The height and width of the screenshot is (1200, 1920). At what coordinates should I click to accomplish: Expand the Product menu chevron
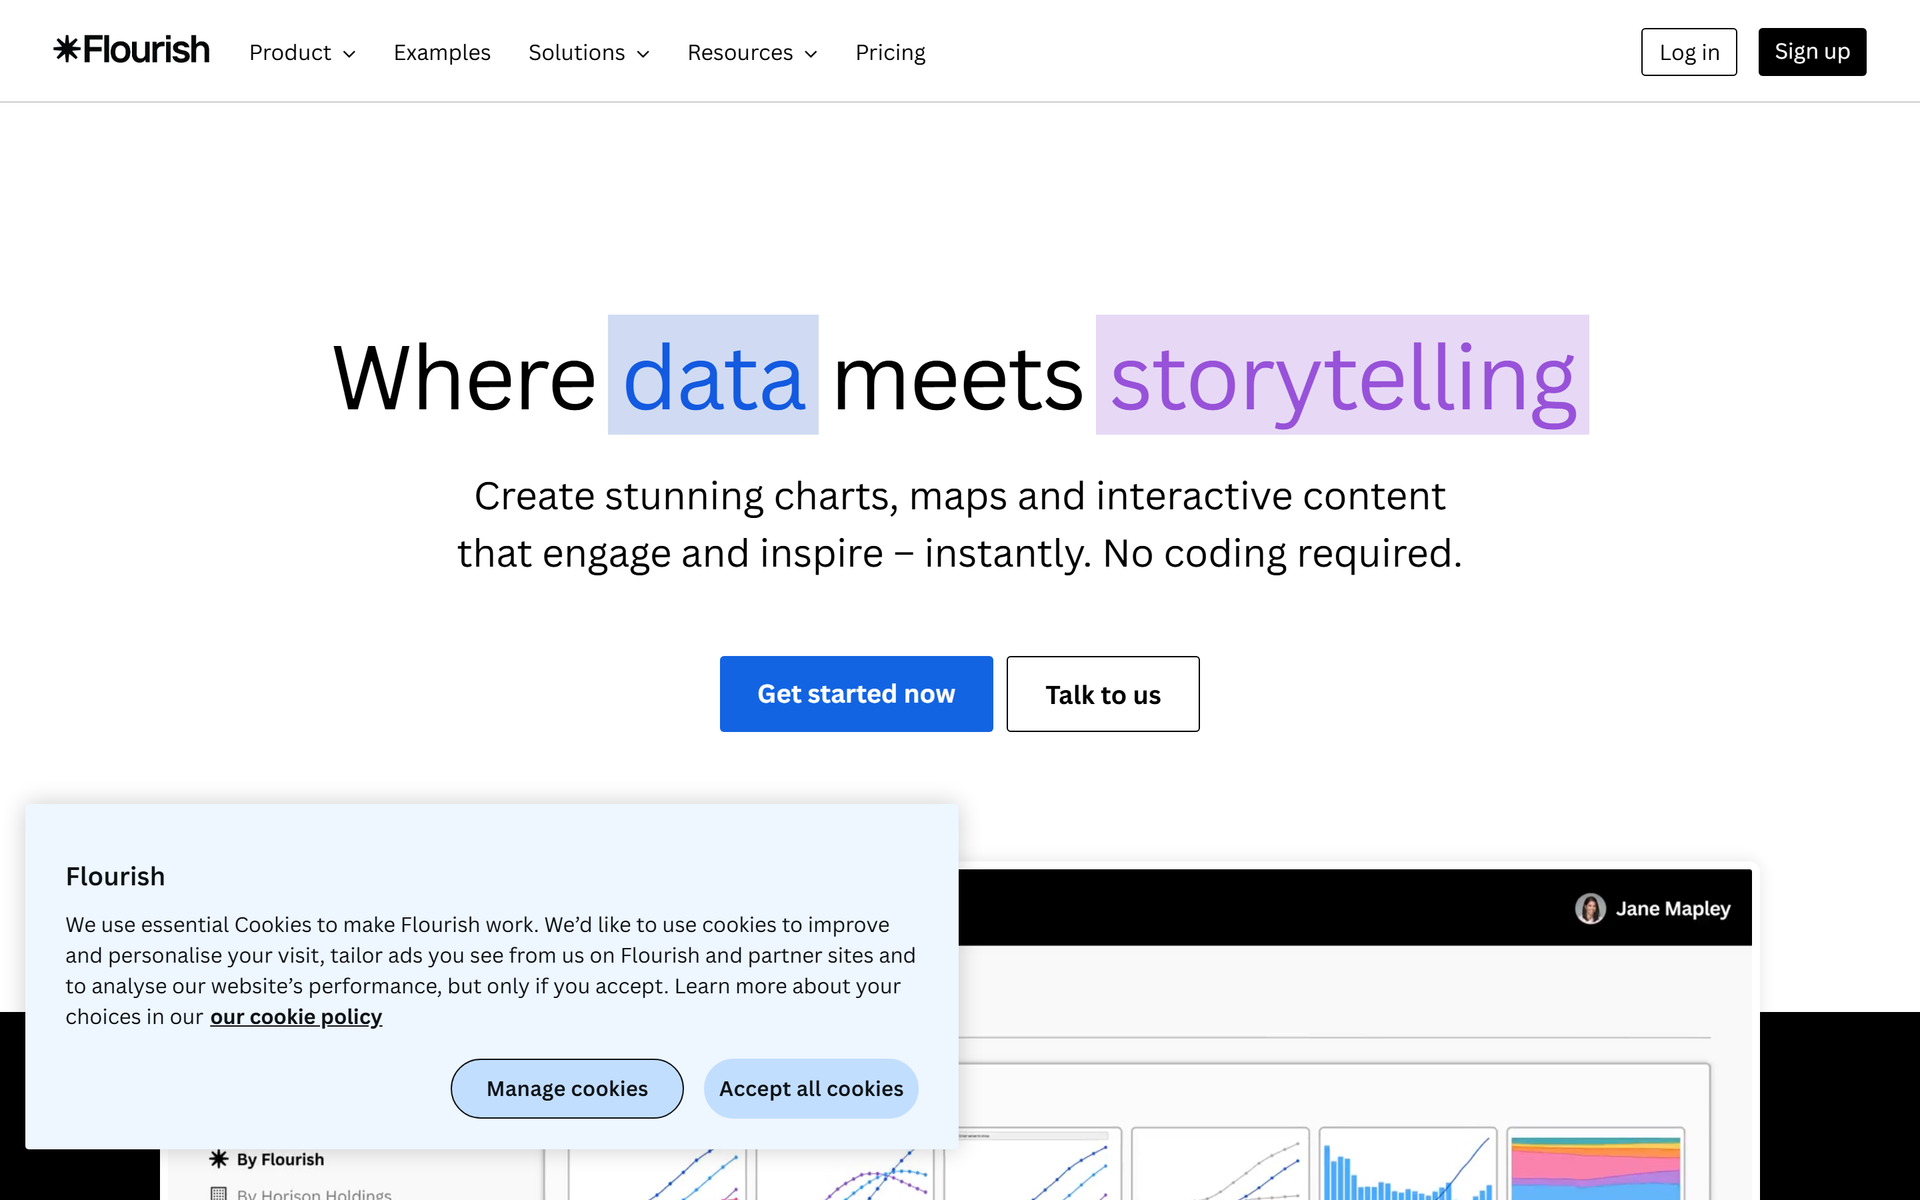[349, 54]
